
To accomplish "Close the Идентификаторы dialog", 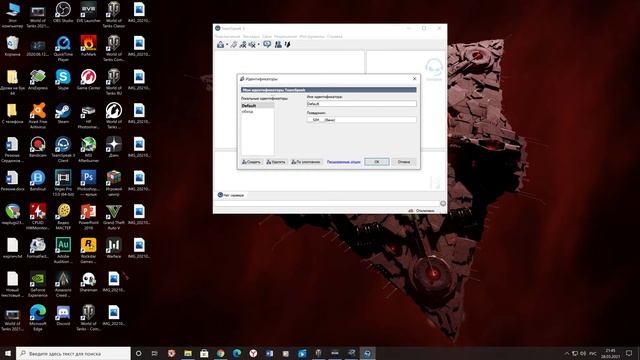I will (414, 78).
